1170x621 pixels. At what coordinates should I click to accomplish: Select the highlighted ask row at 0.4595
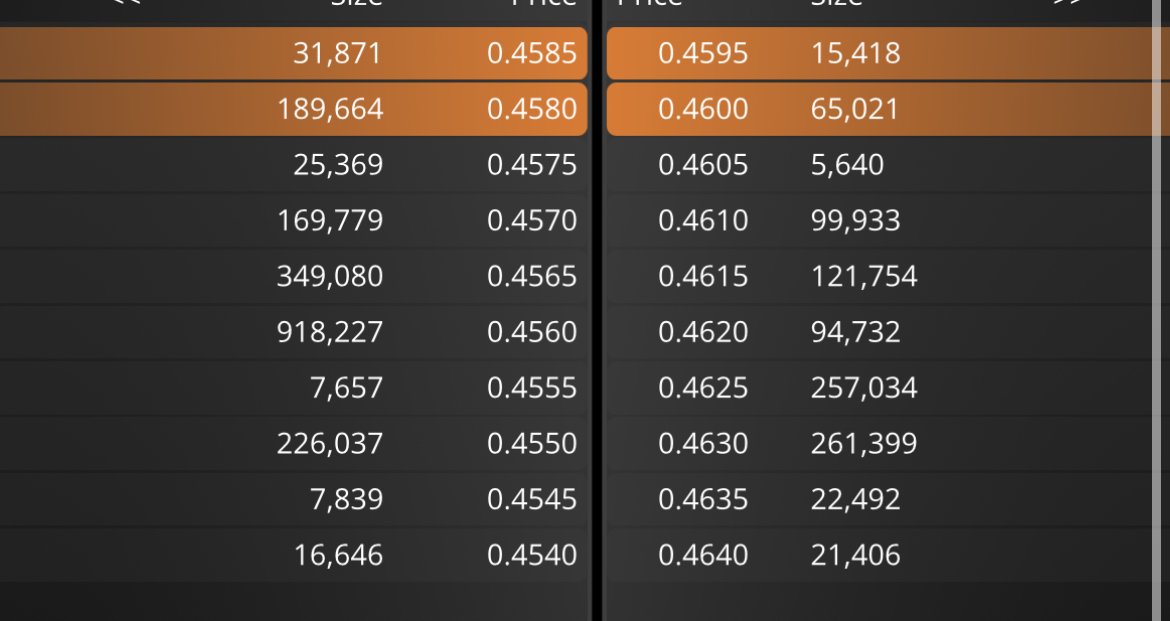click(880, 53)
